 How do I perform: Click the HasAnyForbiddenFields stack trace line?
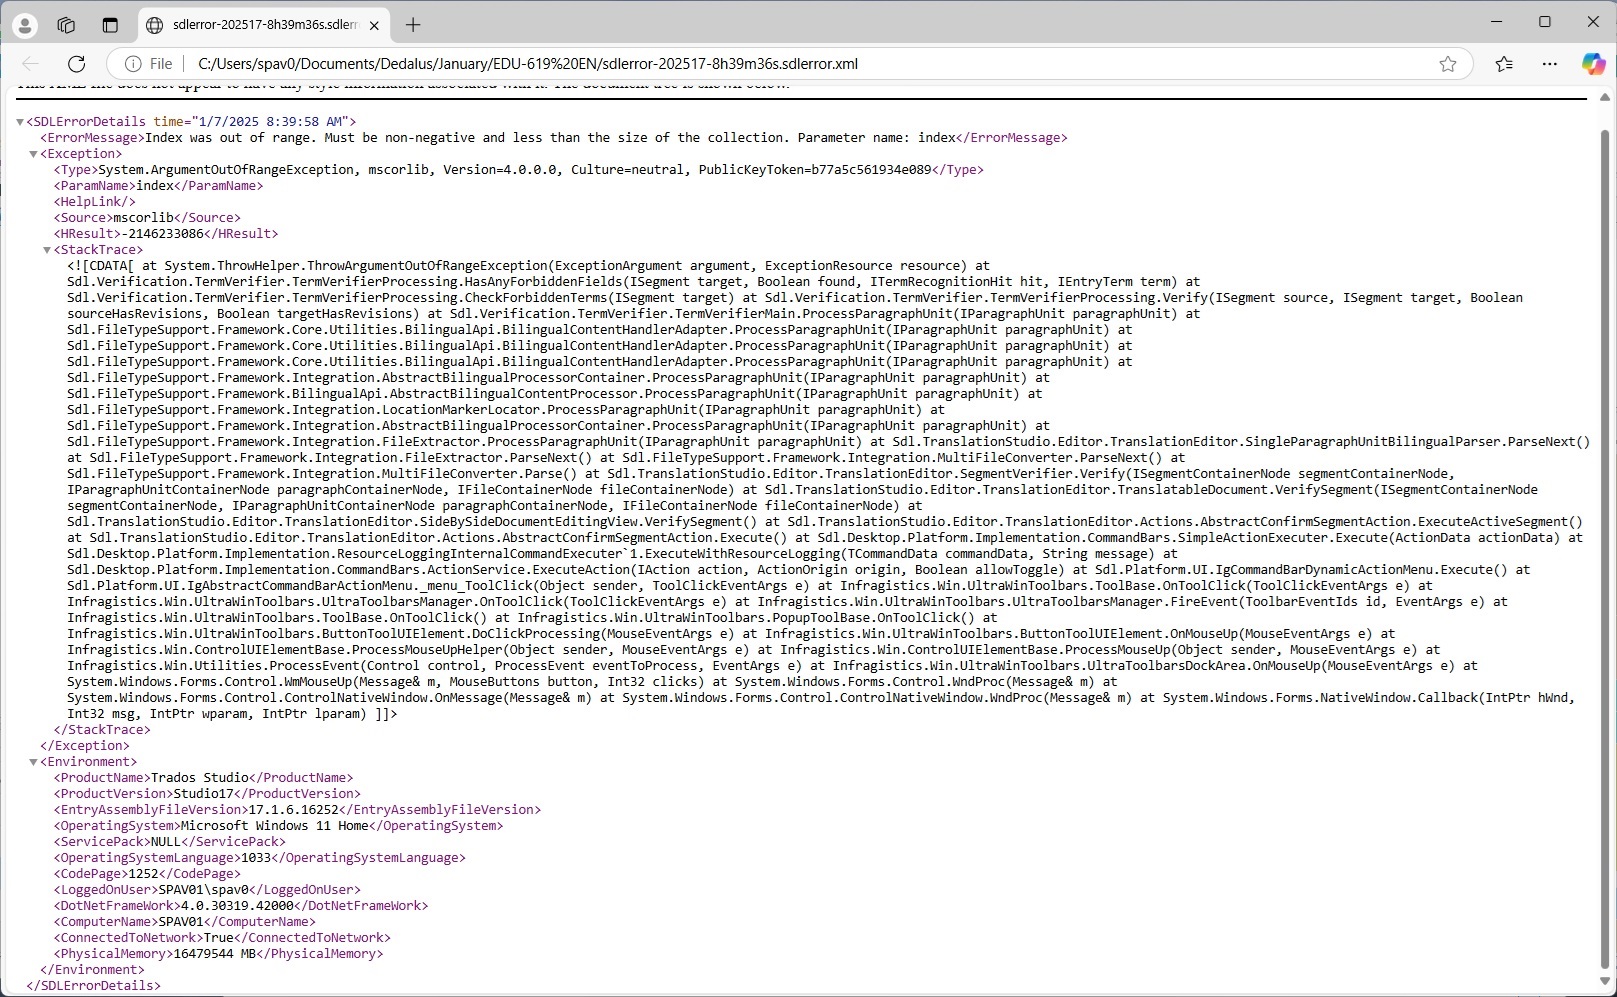(634, 282)
